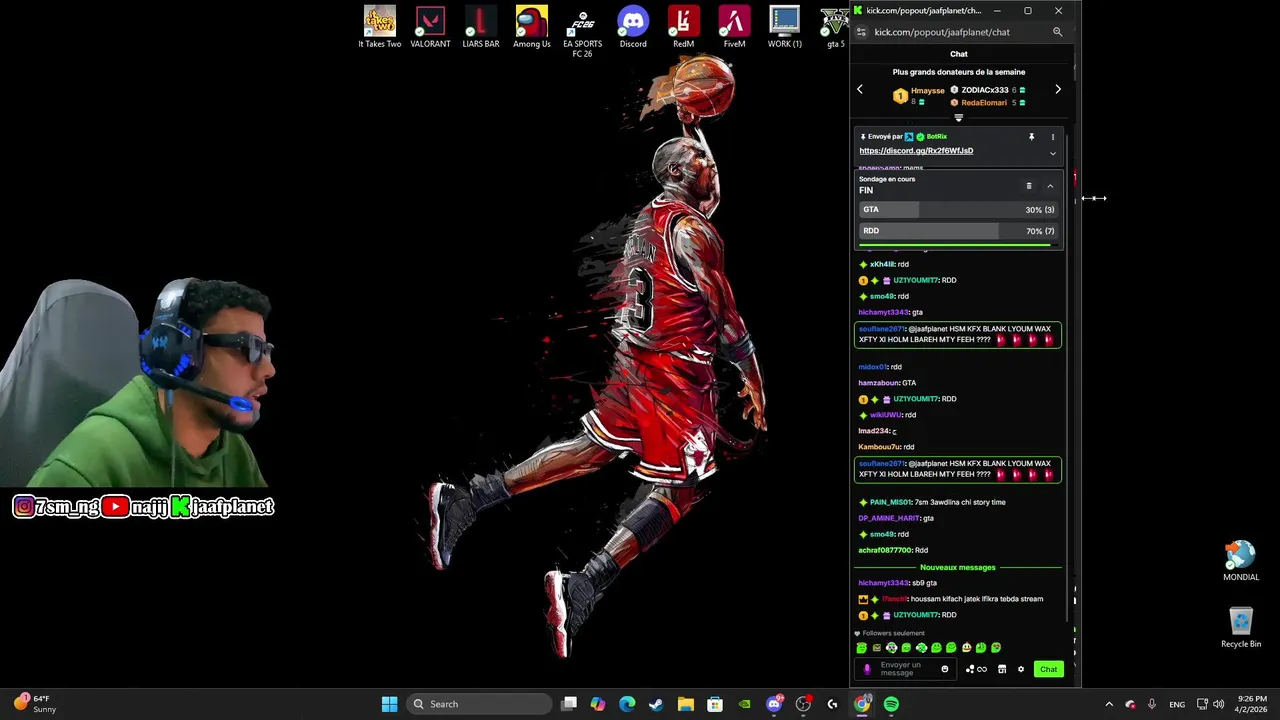Image resolution: width=1280 pixels, height=720 pixels.
Task: Open the LIARS BAR desktop icon
Action: tap(481, 27)
